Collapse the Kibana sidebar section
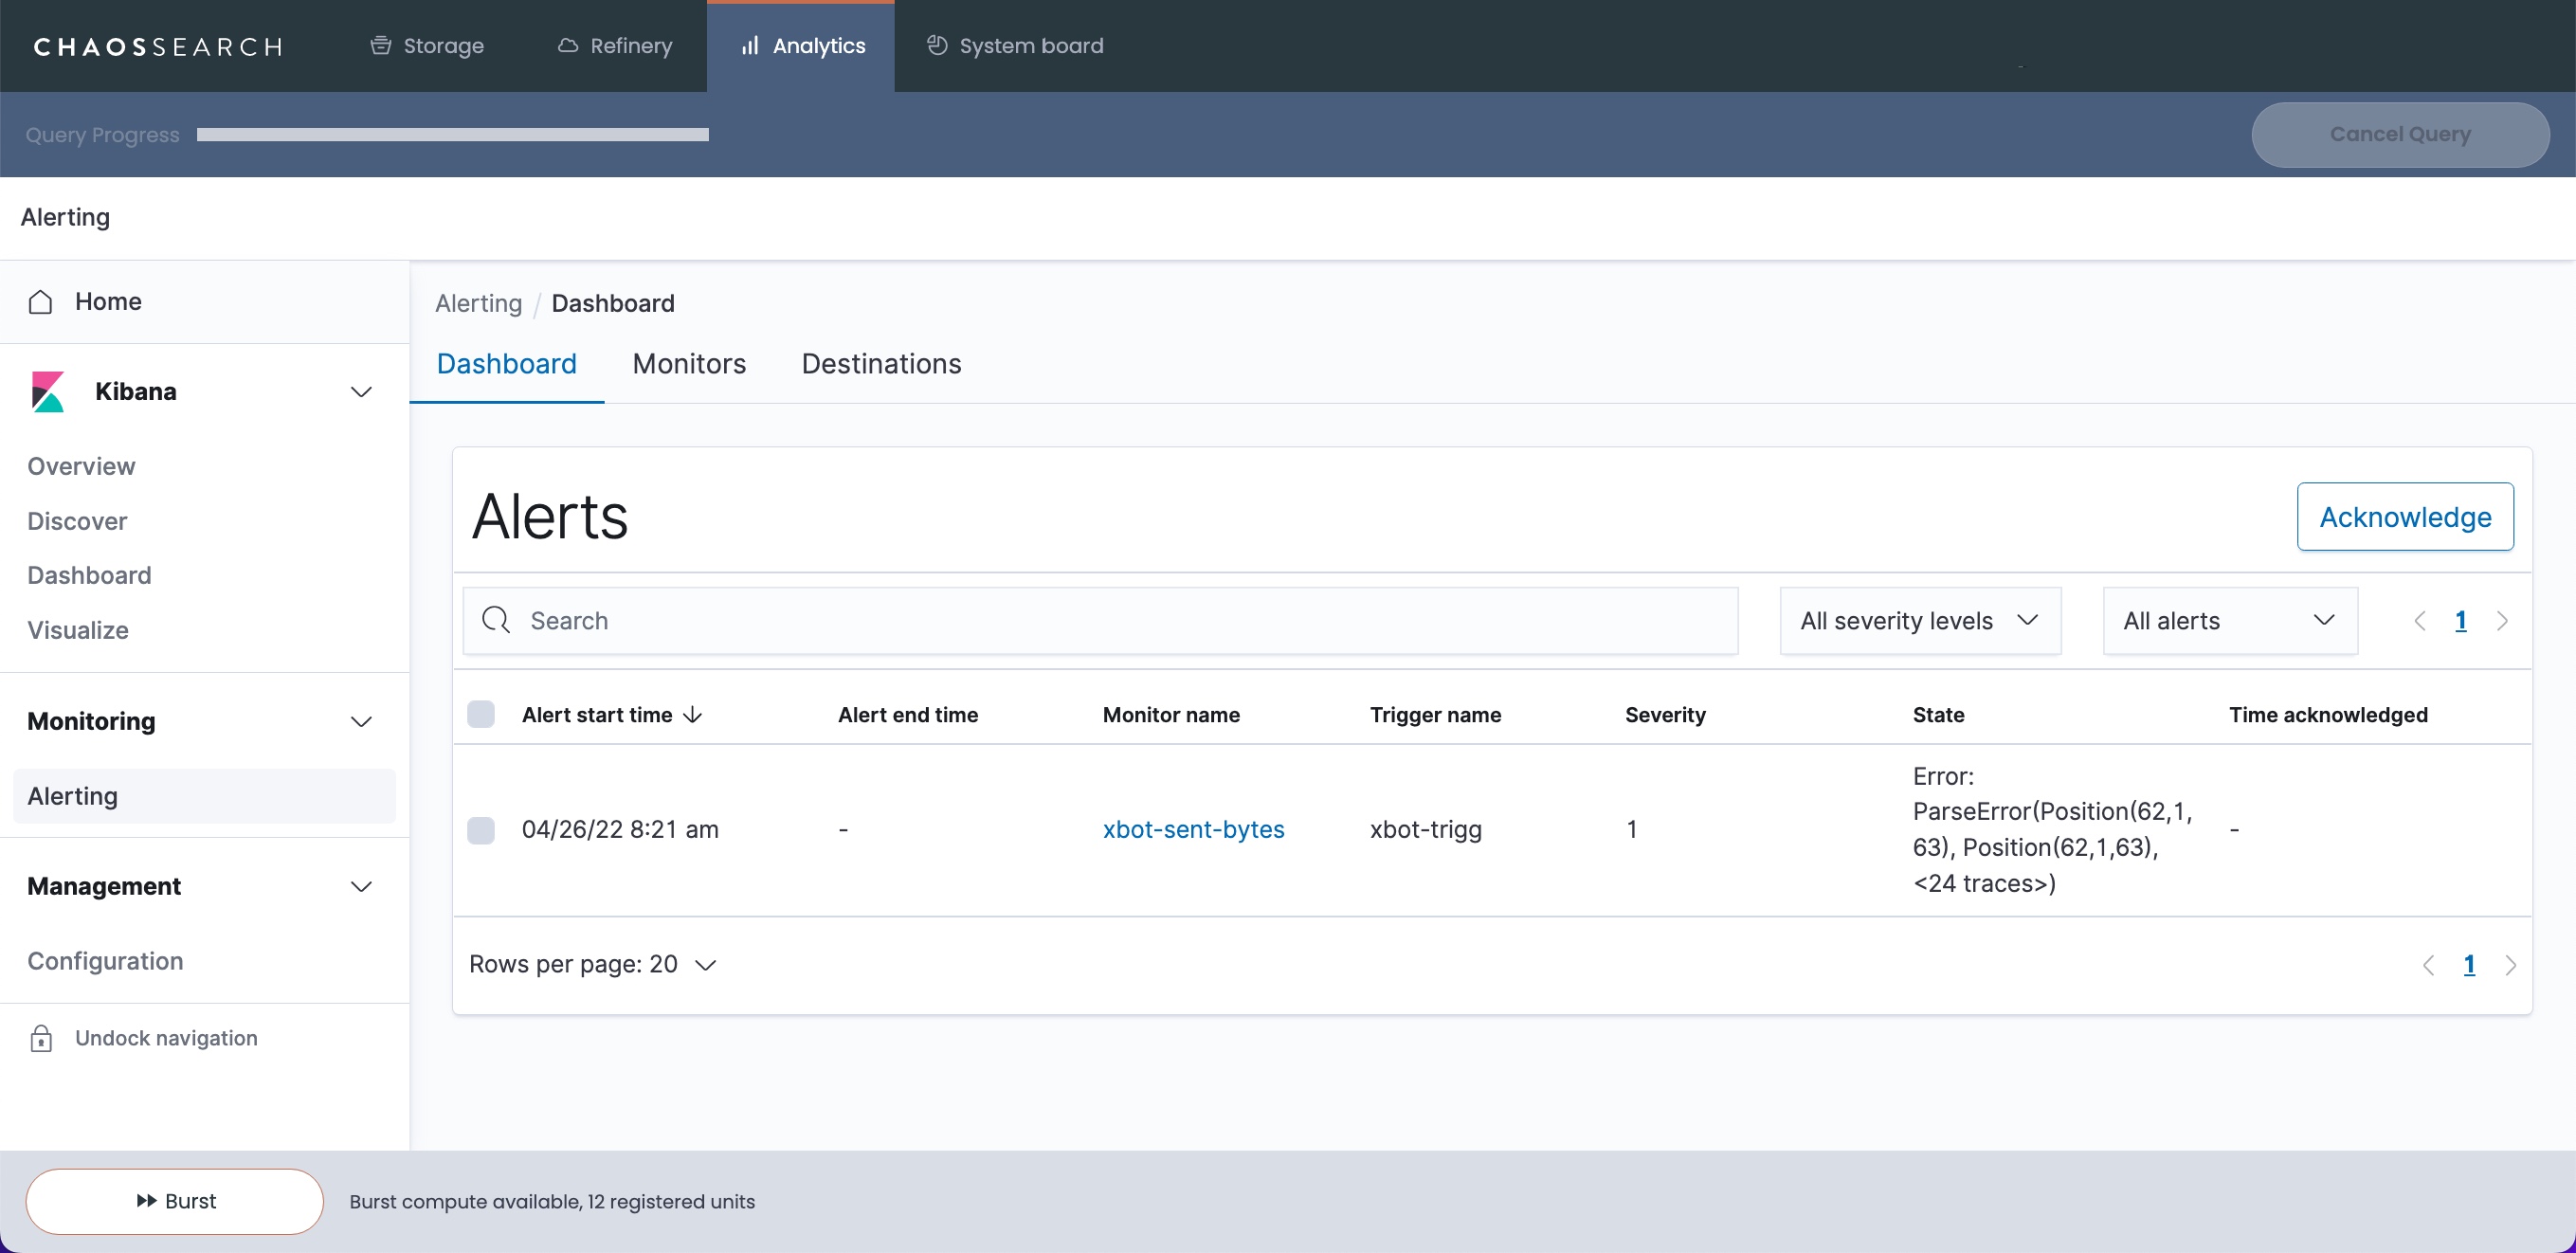The height and width of the screenshot is (1253, 2576). 361,392
